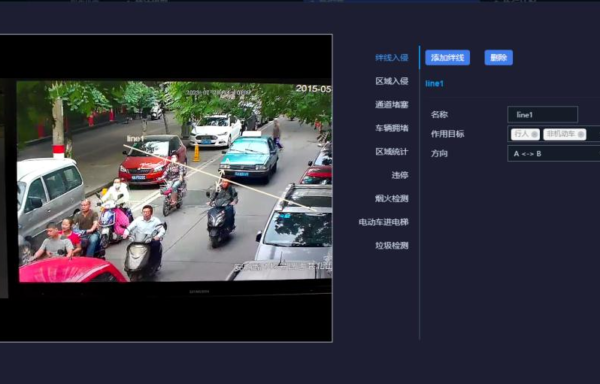Viewport: 600px width, 384px height.
Task: Select the line1 label in video preview
Action: click(135, 138)
